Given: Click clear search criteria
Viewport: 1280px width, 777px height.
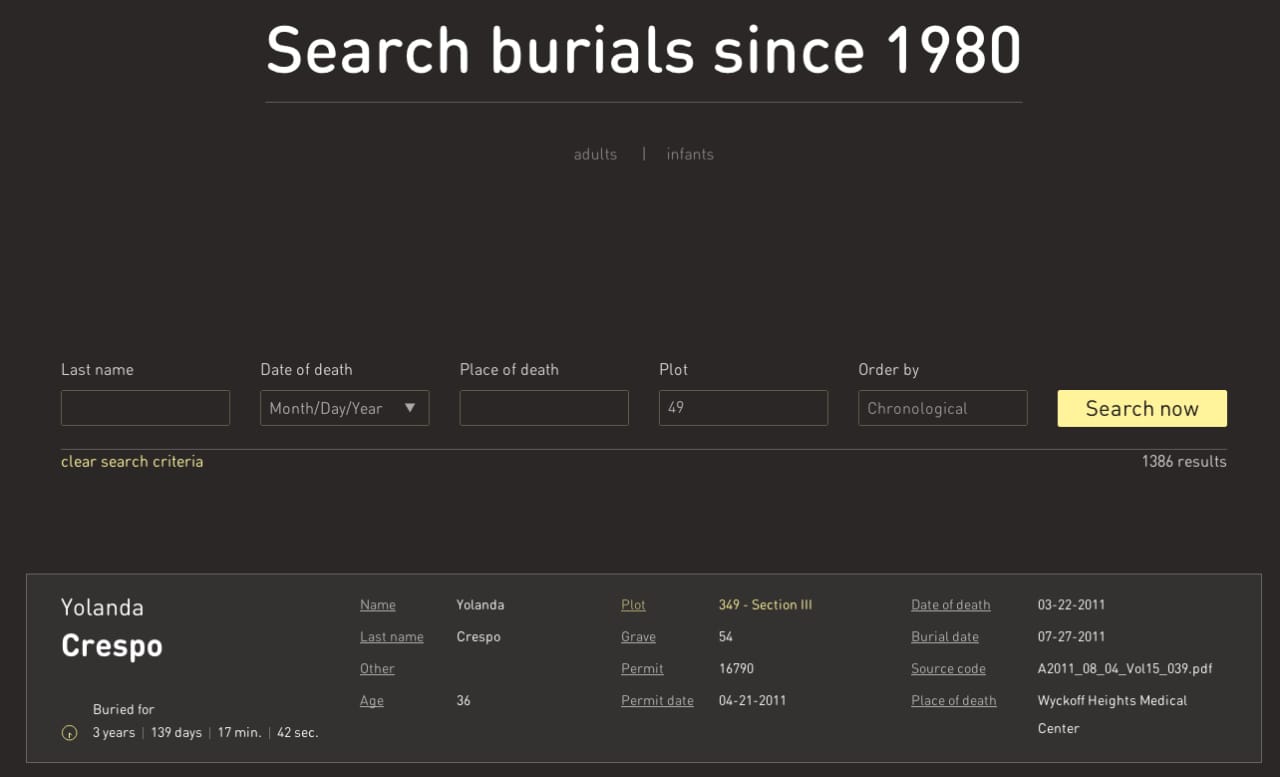Looking at the screenshot, I should coord(131,462).
